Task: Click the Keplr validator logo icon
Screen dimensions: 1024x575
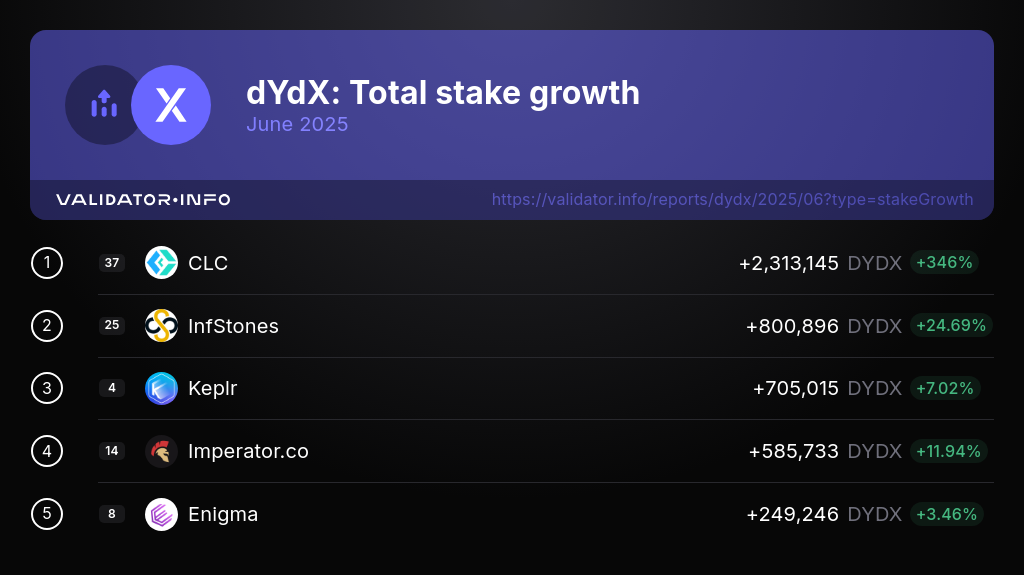Action: click(x=161, y=388)
